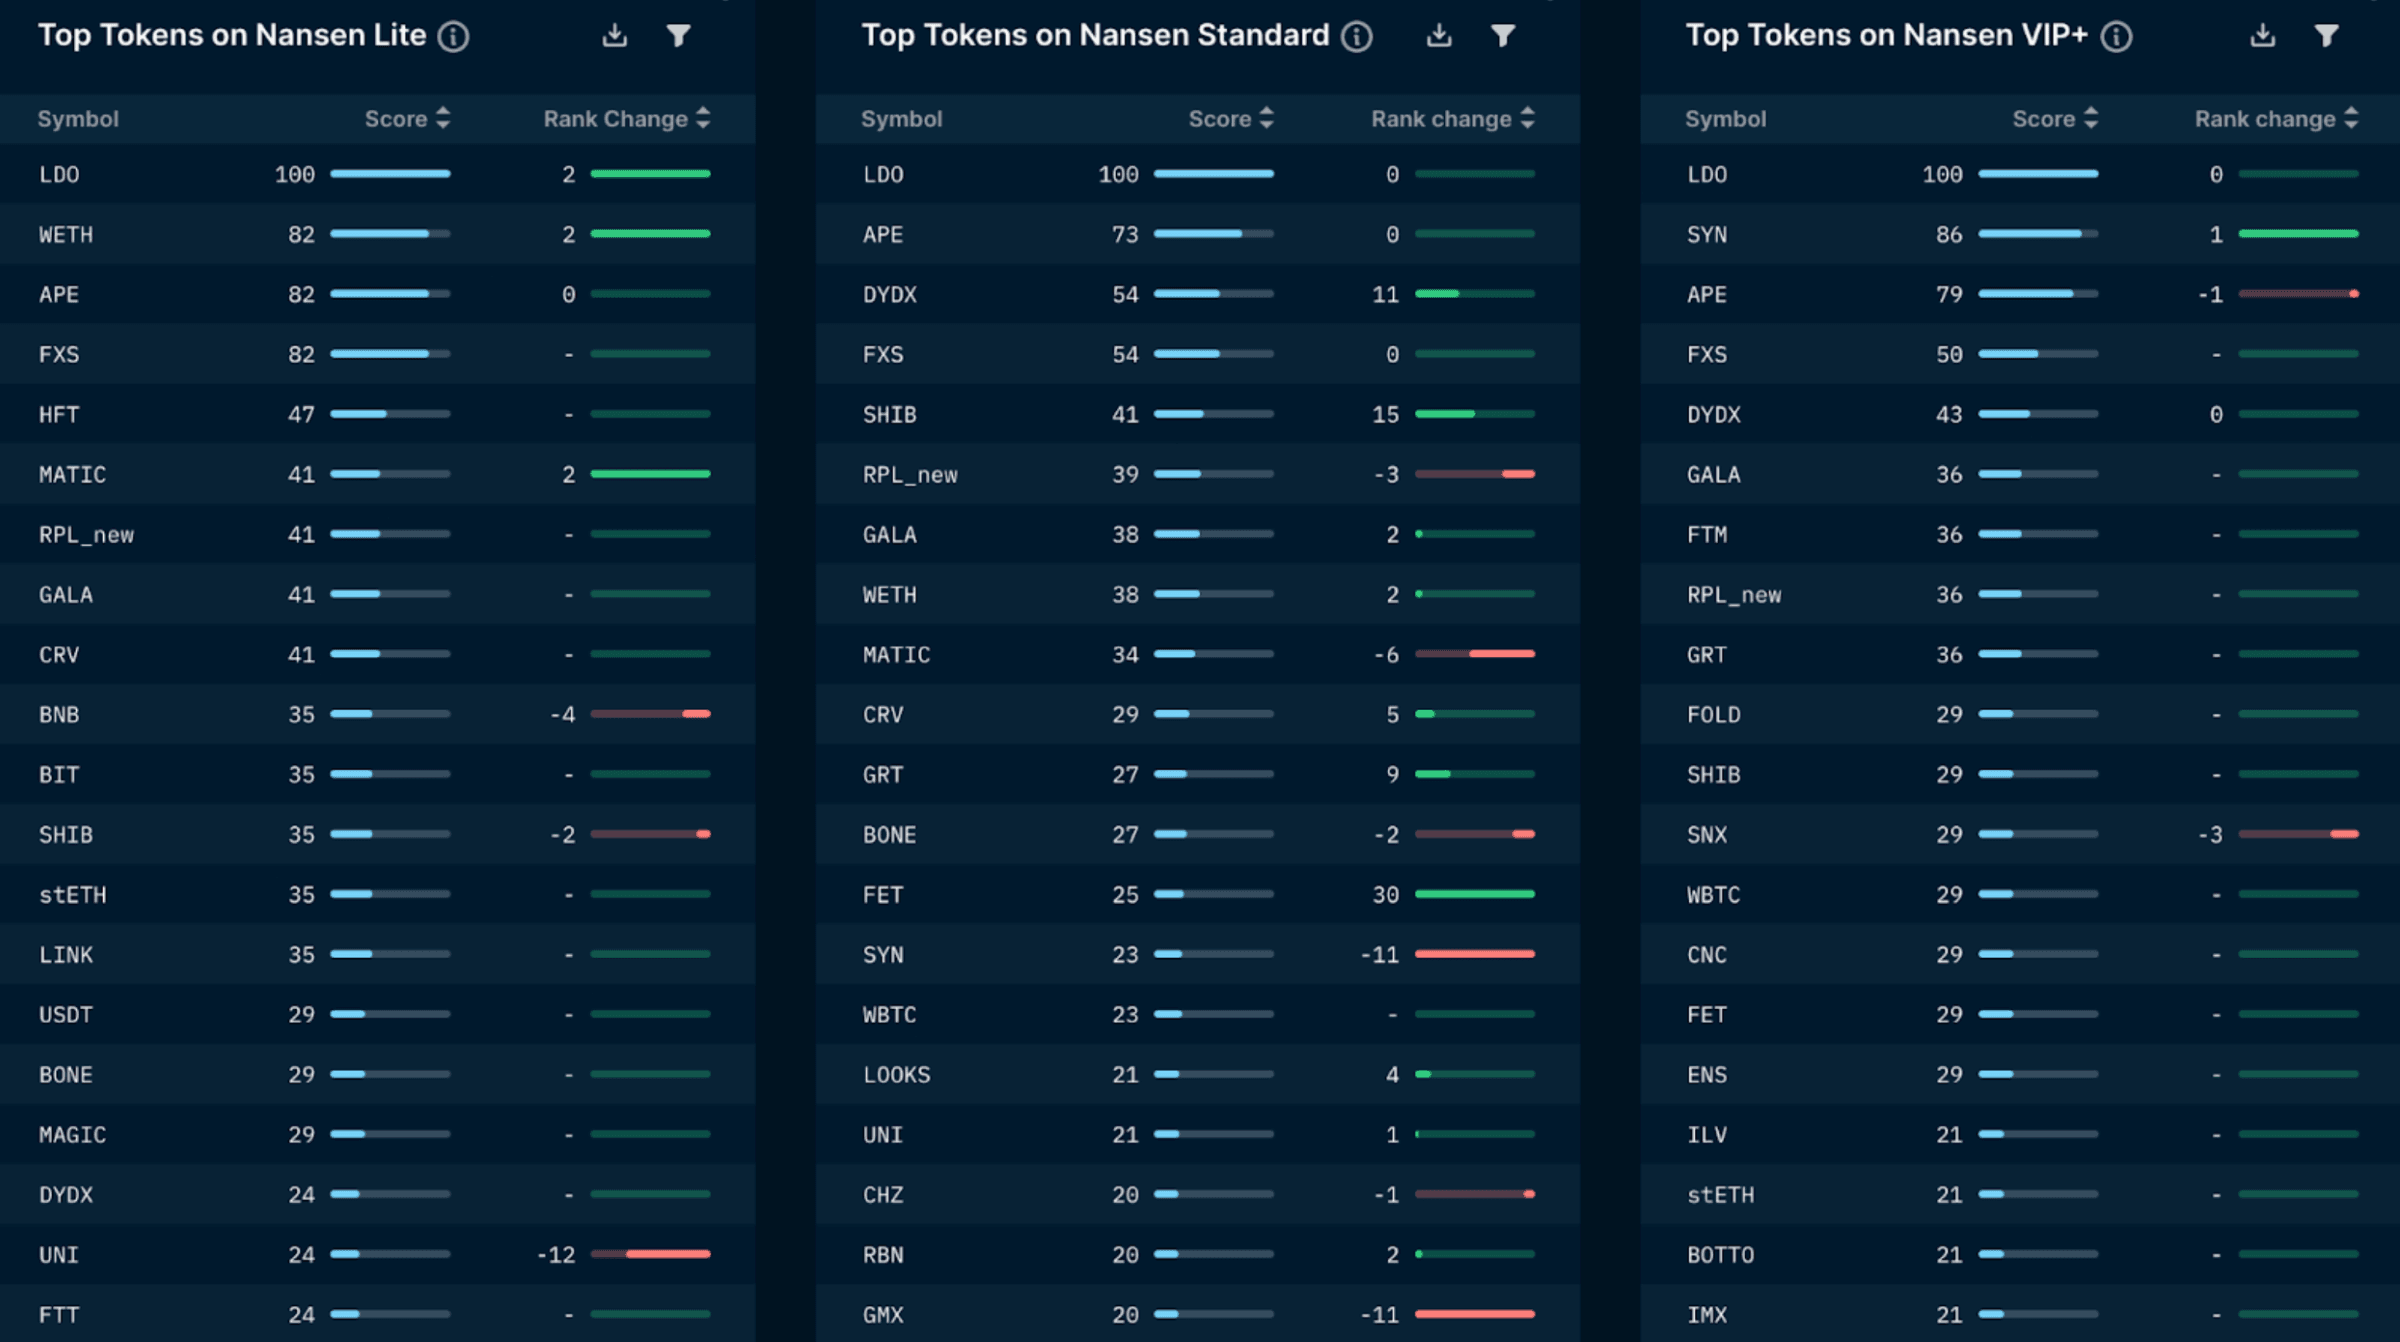
Task: Download the Nansen Standard token table
Action: coord(1439,36)
